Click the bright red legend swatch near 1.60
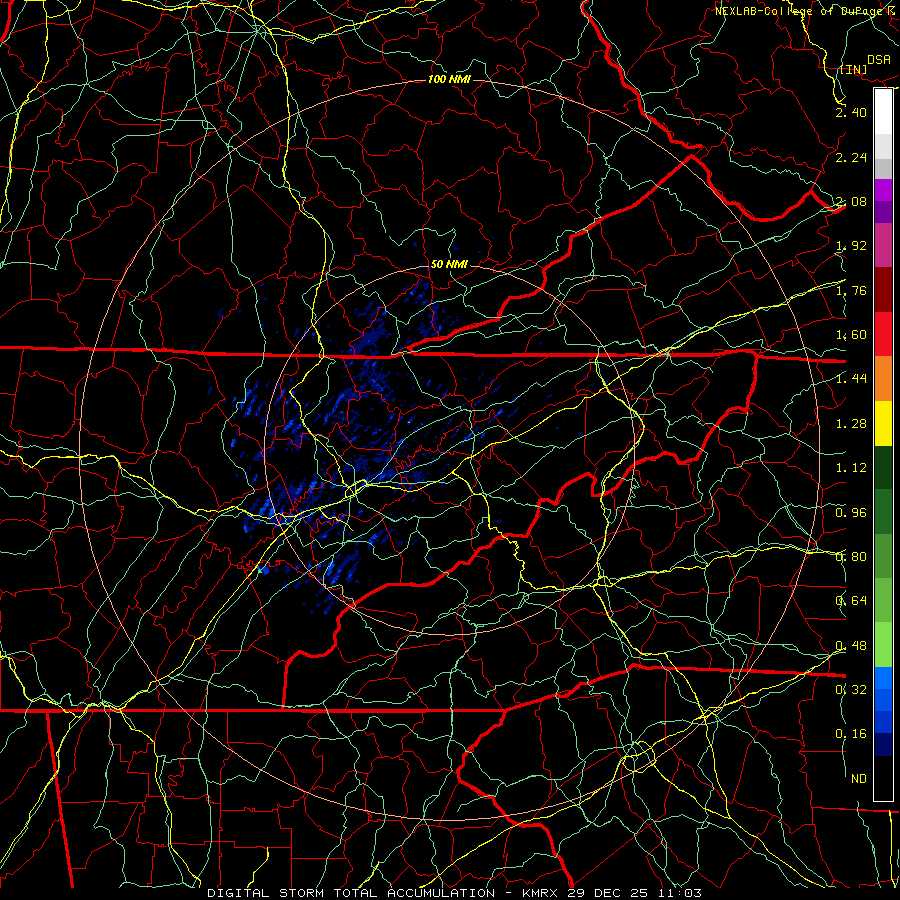 coord(883,333)
